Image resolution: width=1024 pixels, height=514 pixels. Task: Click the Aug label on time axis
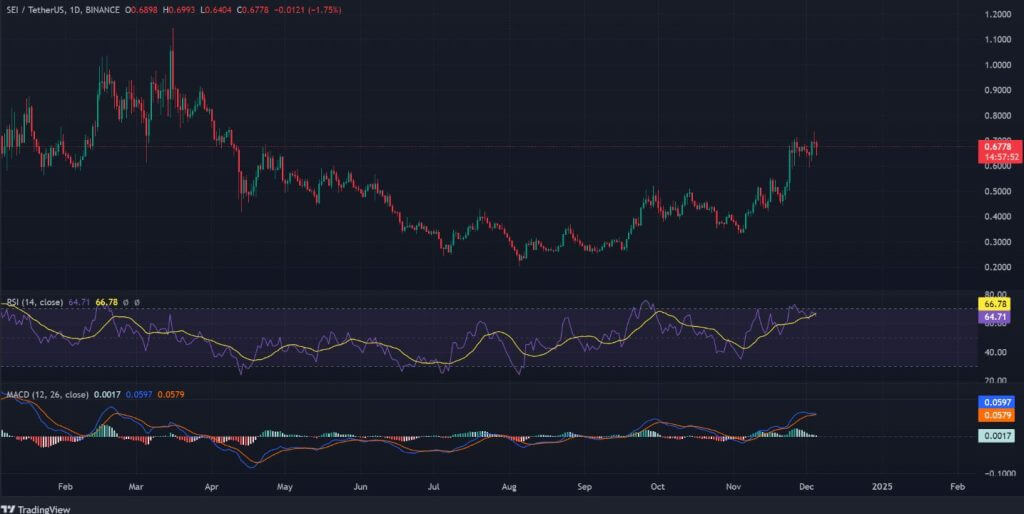click(509, 487)
